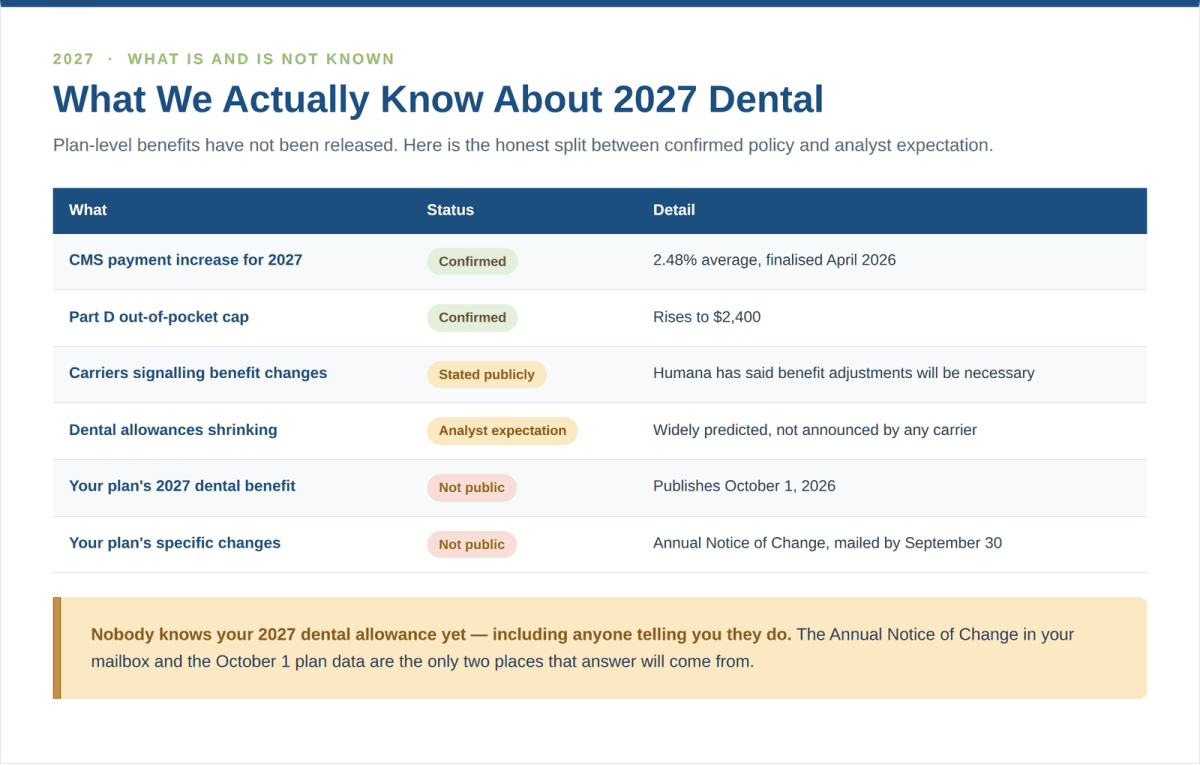Select 'Your plan's specific changes' cell
Image resolution: width=1200 pixels, height=765 pixels.
pyautogui.click(x=175, y=543)
